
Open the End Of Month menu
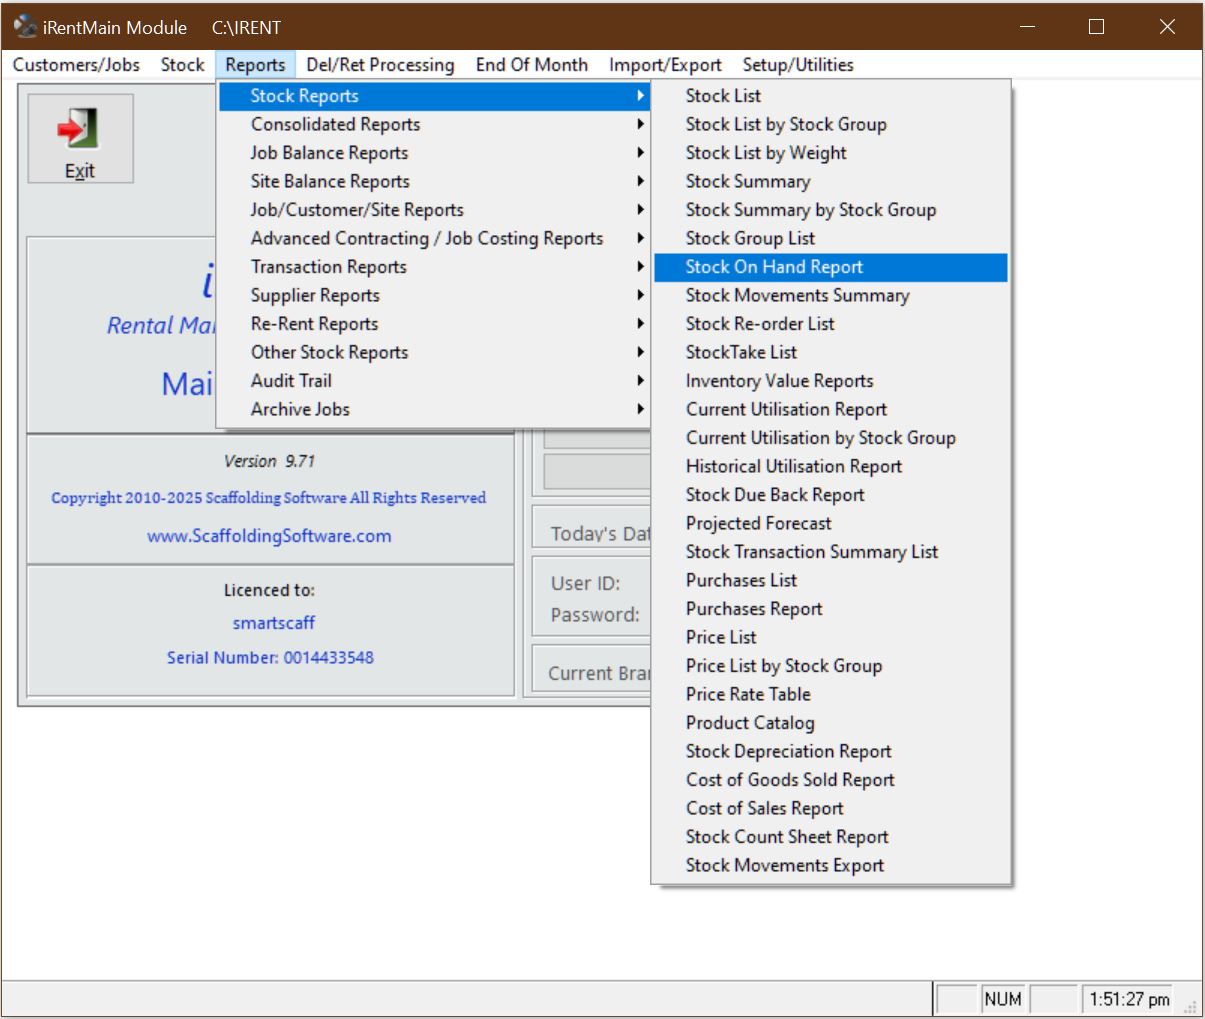coord(531,65)
